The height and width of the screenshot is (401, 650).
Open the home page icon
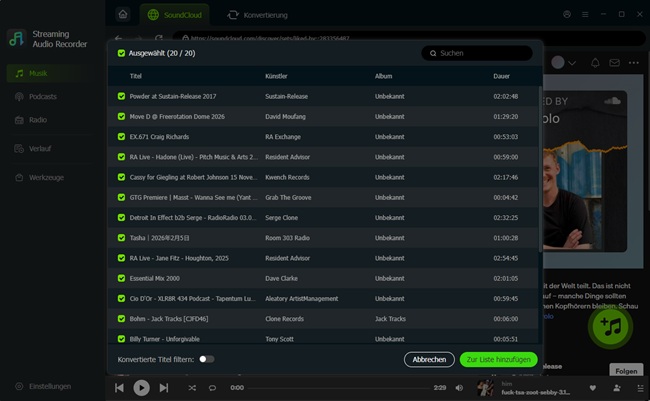123,15
